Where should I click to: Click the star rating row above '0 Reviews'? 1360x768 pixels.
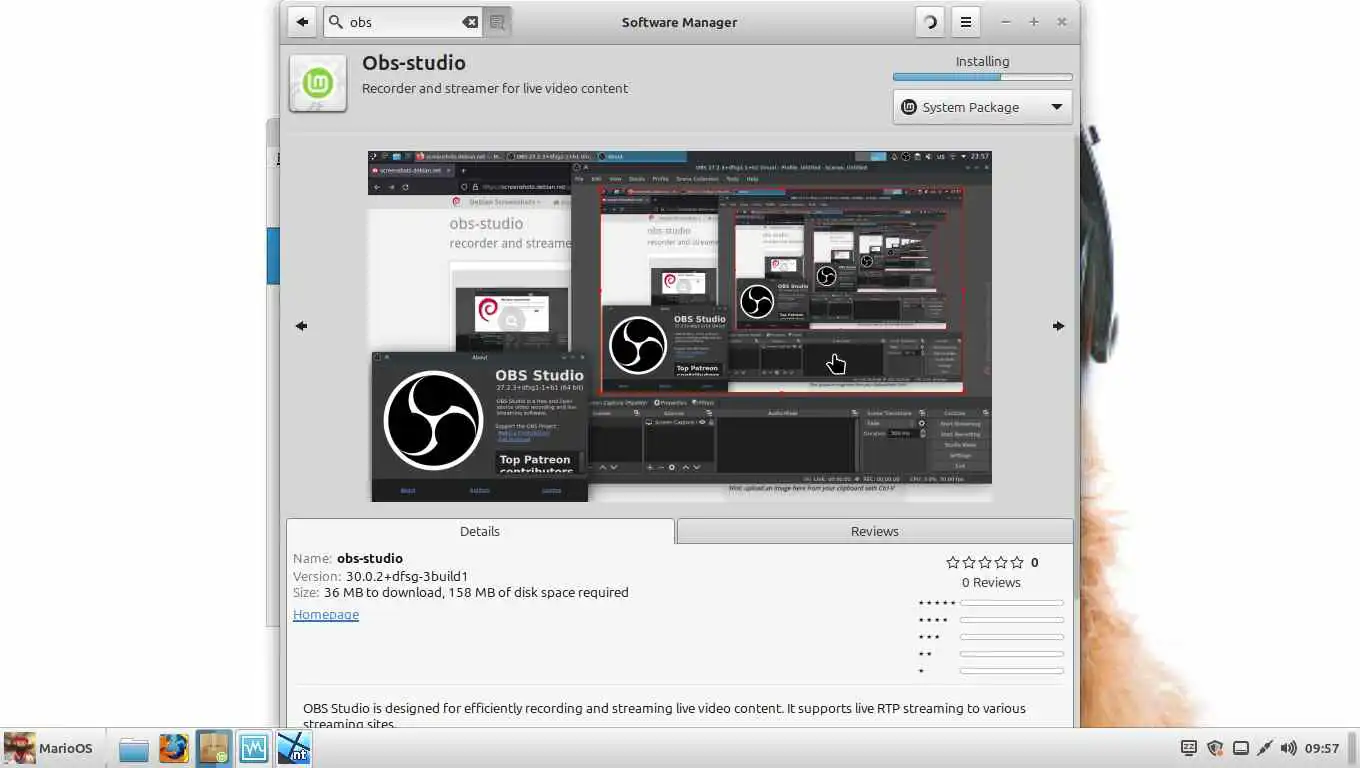(x=985, y=563)
